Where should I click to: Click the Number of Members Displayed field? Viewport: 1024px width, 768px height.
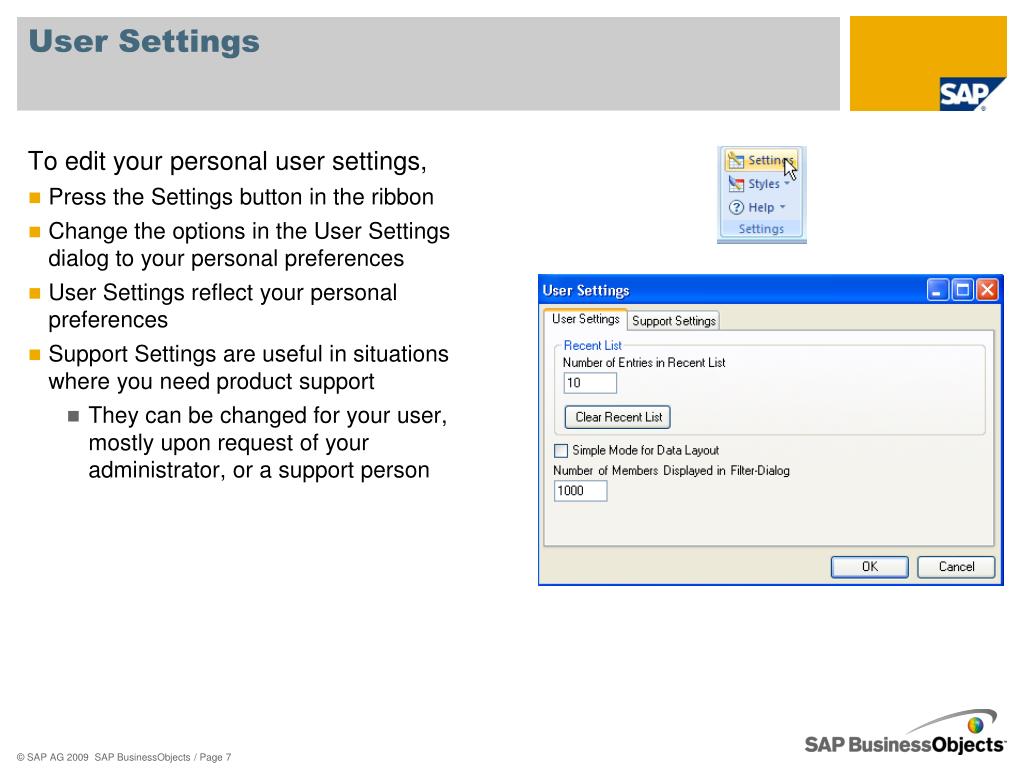[x=580, y=490]
